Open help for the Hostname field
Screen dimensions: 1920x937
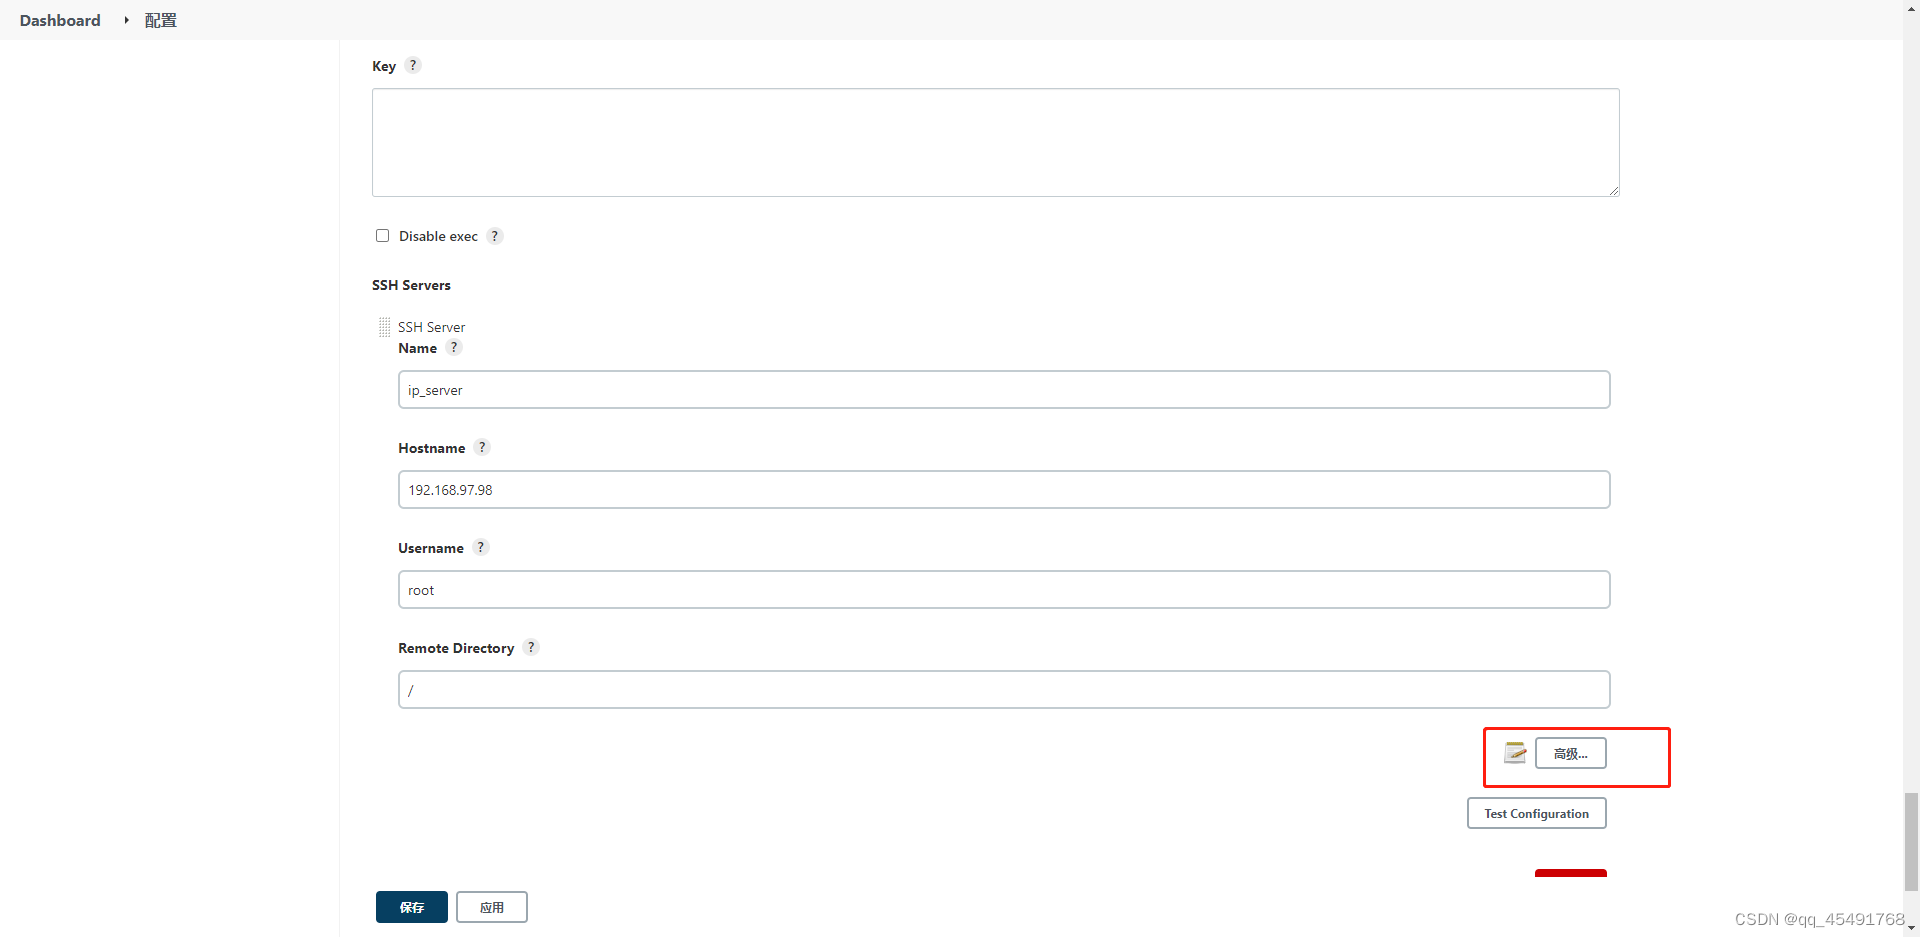(482, 447)
